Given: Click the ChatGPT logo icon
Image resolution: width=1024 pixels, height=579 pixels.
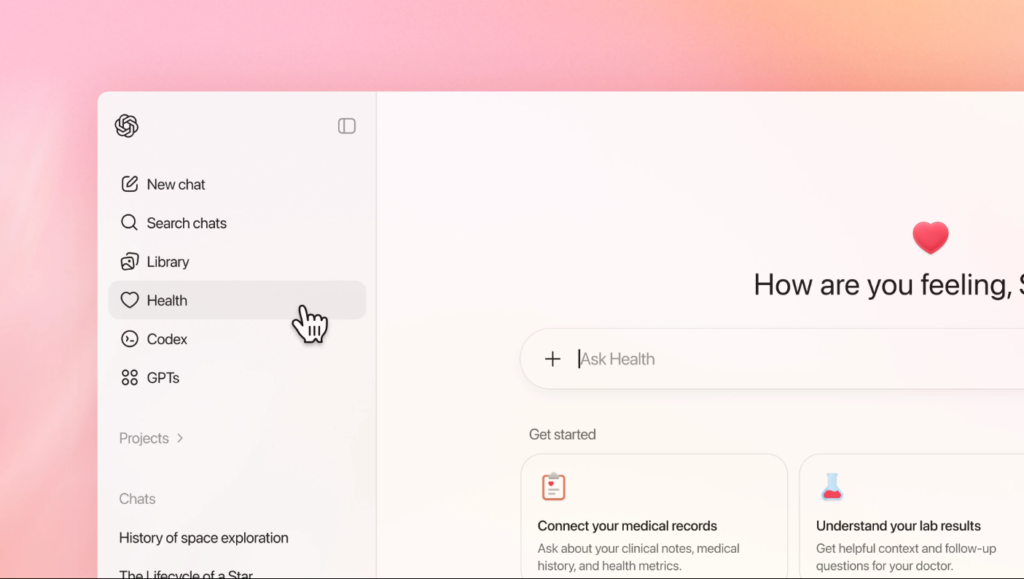Looking at the screenshot, I should click(127, 126).
